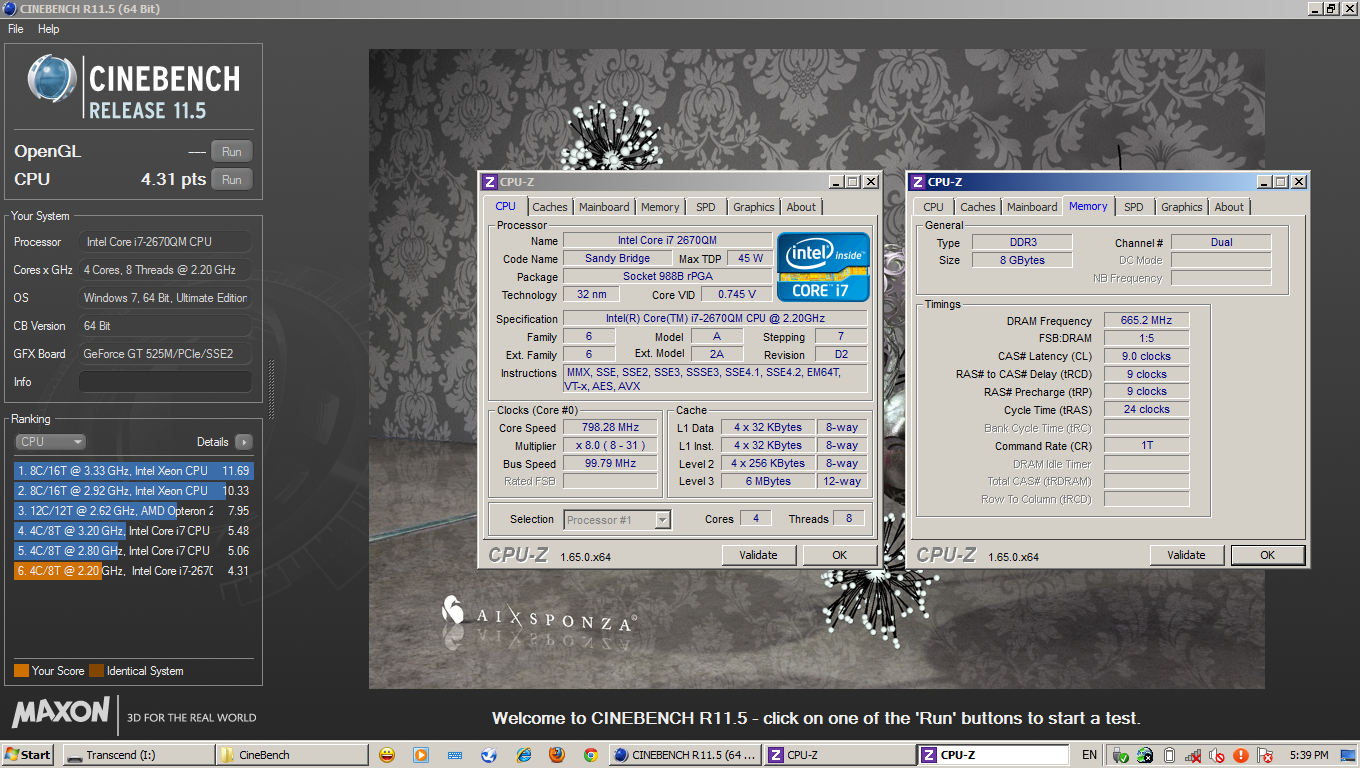
Task: Click Validate in the left CPU-Z window
Action: coord(758,555)
